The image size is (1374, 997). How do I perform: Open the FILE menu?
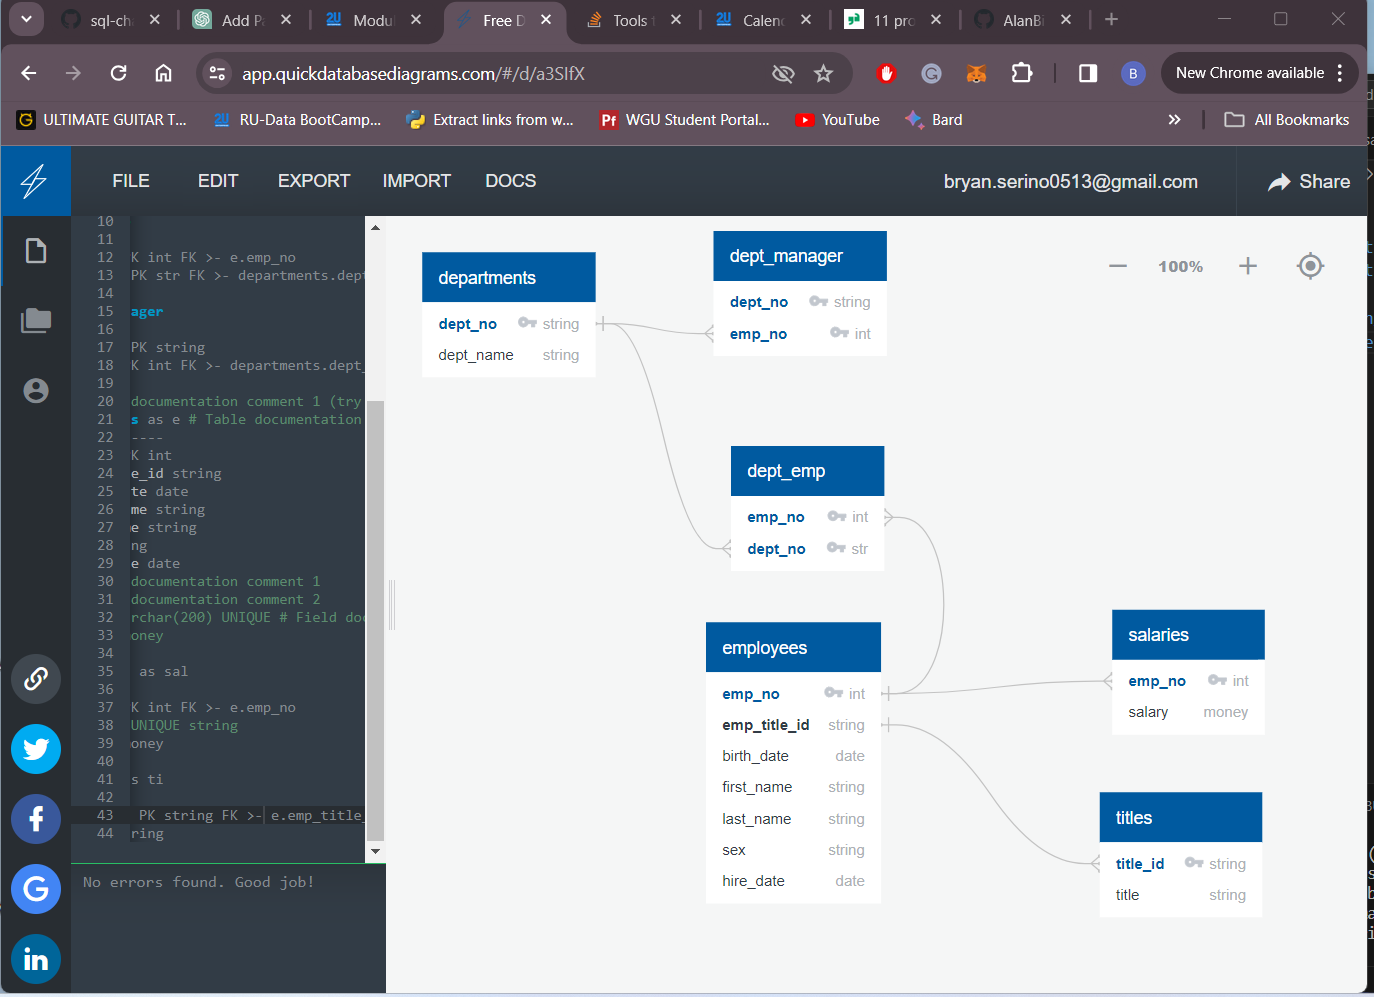coord(130,181)
